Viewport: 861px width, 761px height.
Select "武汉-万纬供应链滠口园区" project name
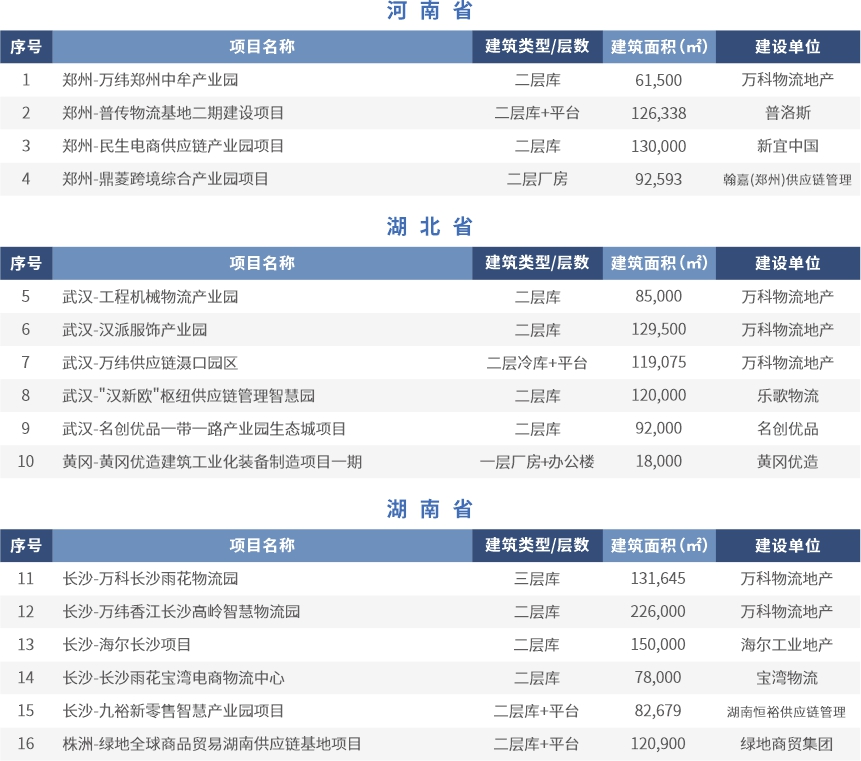(x=150, y=363)
